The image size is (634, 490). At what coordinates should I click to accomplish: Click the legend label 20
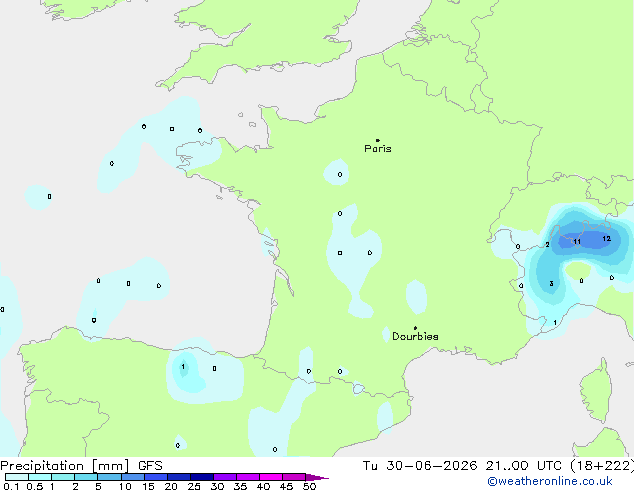[x=171, y=486]
